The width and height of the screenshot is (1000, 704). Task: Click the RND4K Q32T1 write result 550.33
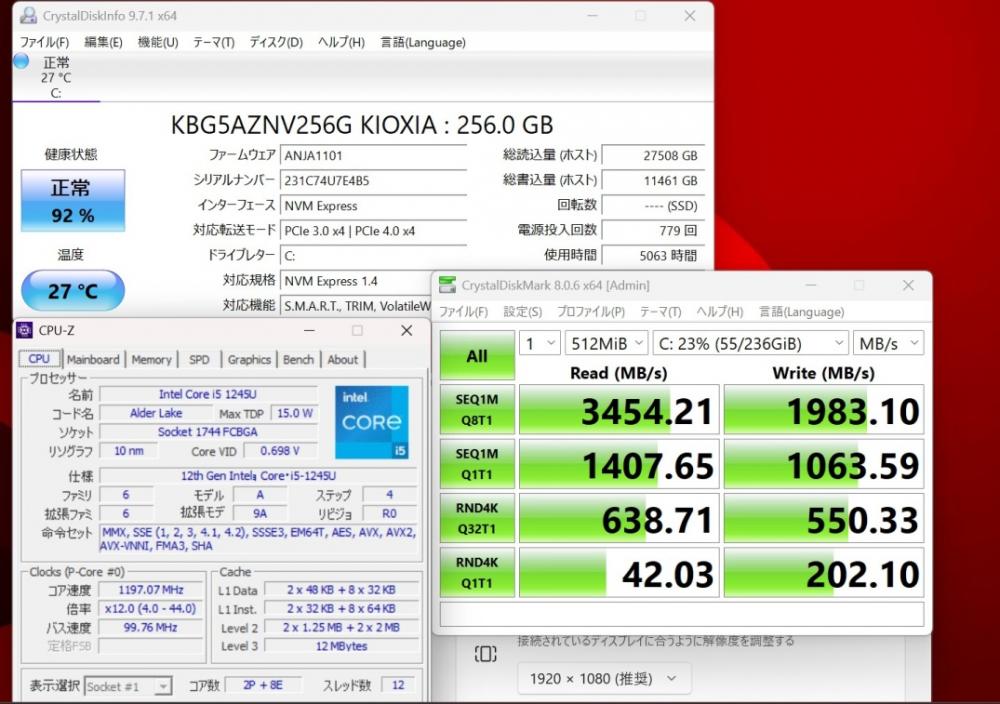[x=824, y=518]
